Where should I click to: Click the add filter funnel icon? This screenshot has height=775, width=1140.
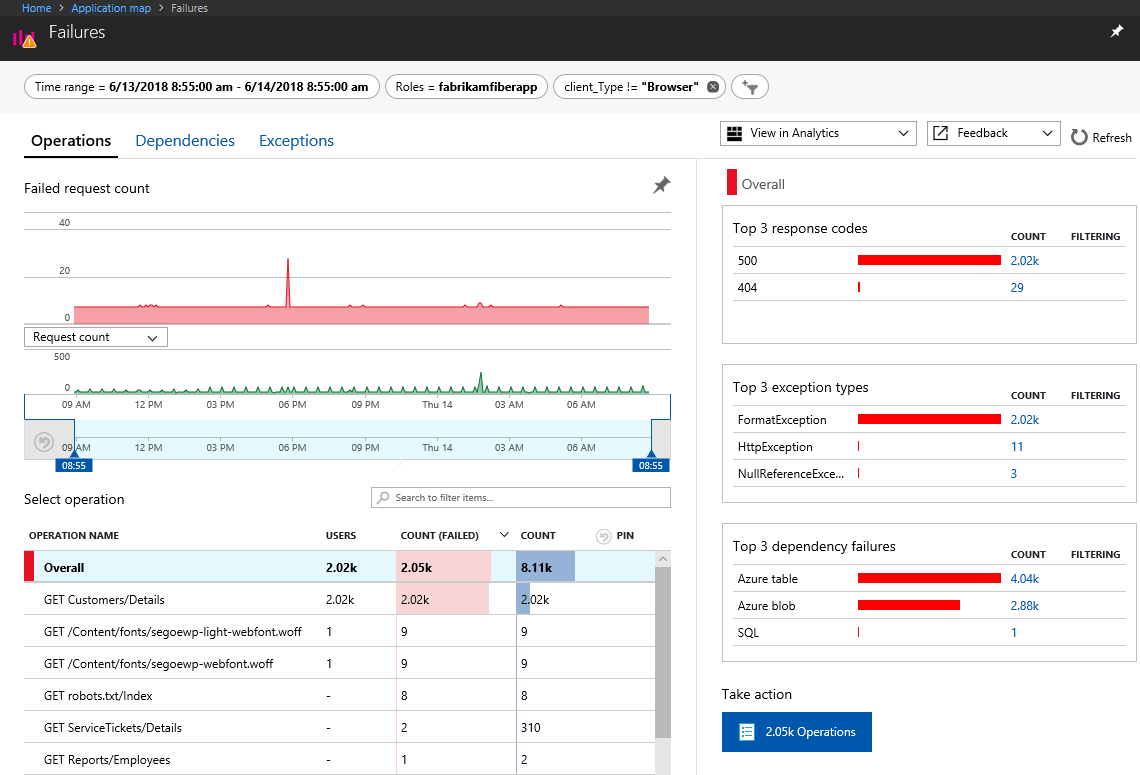(x=750, y=87)
